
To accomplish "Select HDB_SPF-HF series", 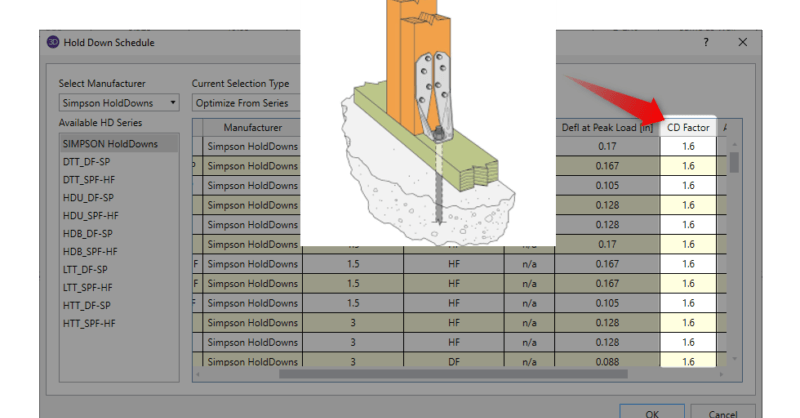I will tap(90, 252).
